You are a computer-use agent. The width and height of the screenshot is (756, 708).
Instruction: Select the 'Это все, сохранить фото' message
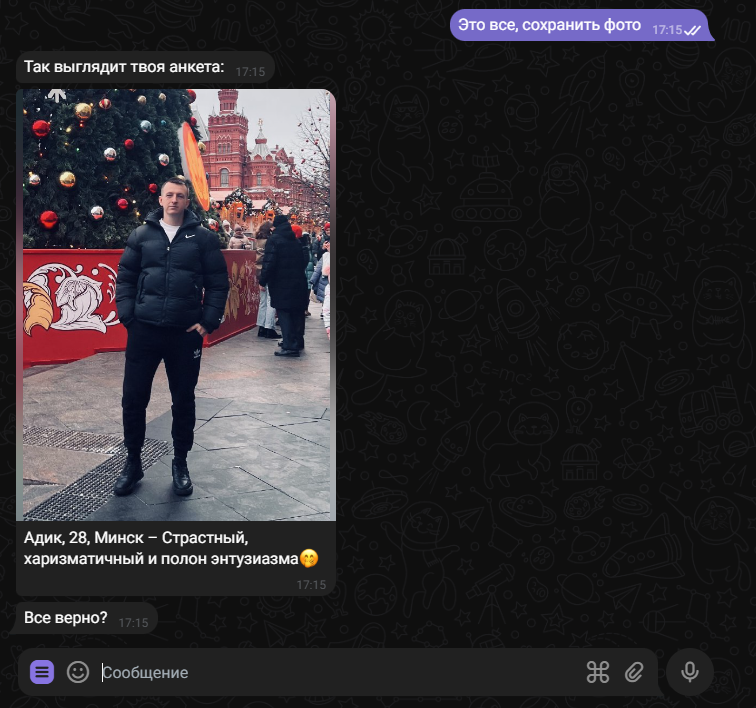(x=549, y=25)
